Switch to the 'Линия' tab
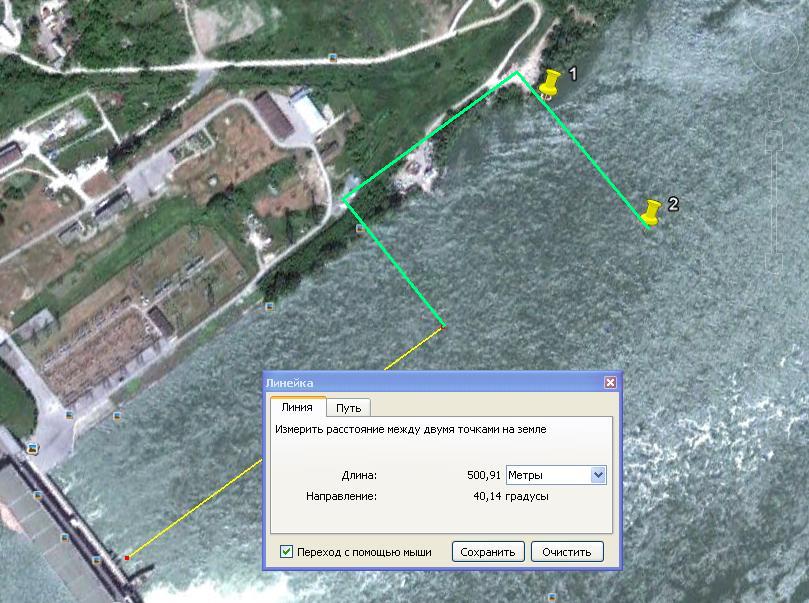809x603 pixels. click(x=297, y=407)
